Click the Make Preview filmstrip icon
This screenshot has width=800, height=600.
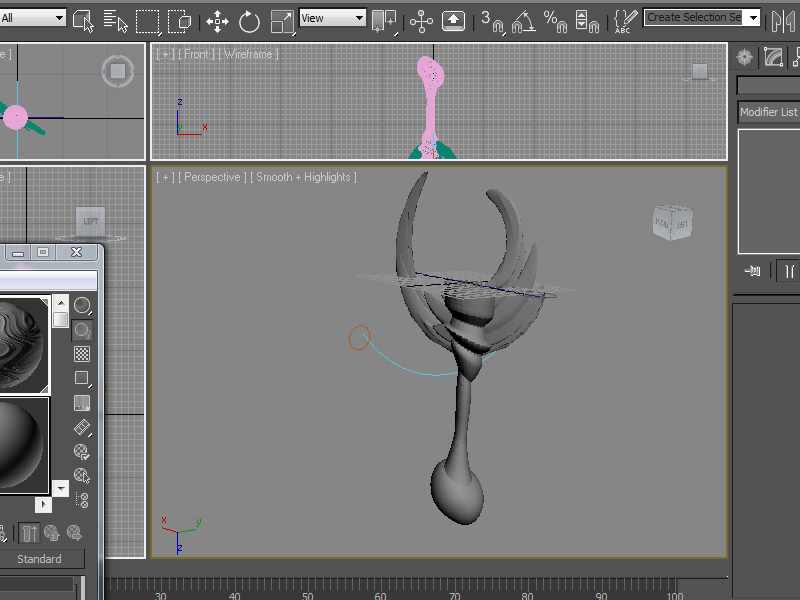pos(82,427)
